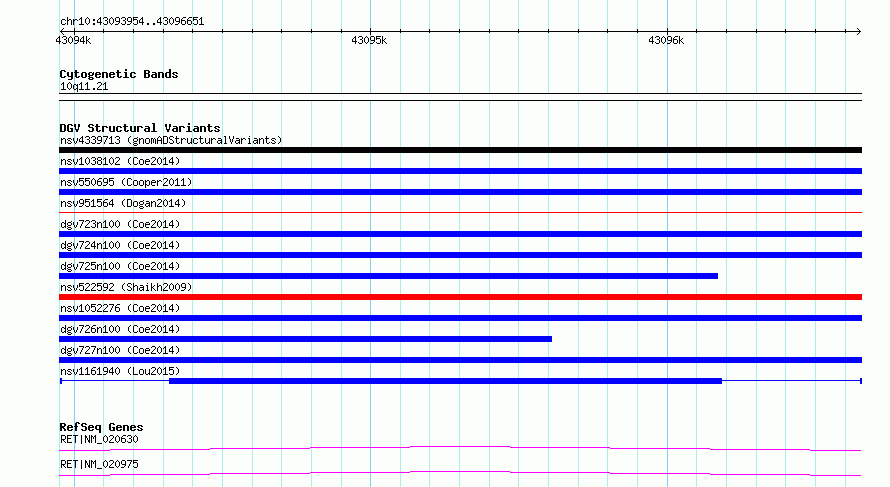Click the blue bar for dgv724n100

(460, 255)
